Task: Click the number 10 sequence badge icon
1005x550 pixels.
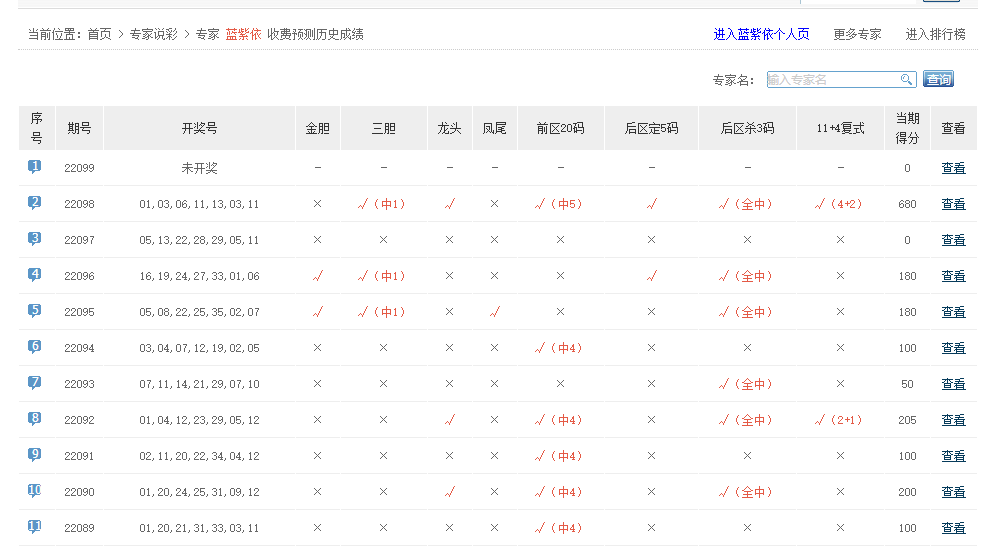Action: [x=35, y=491]
